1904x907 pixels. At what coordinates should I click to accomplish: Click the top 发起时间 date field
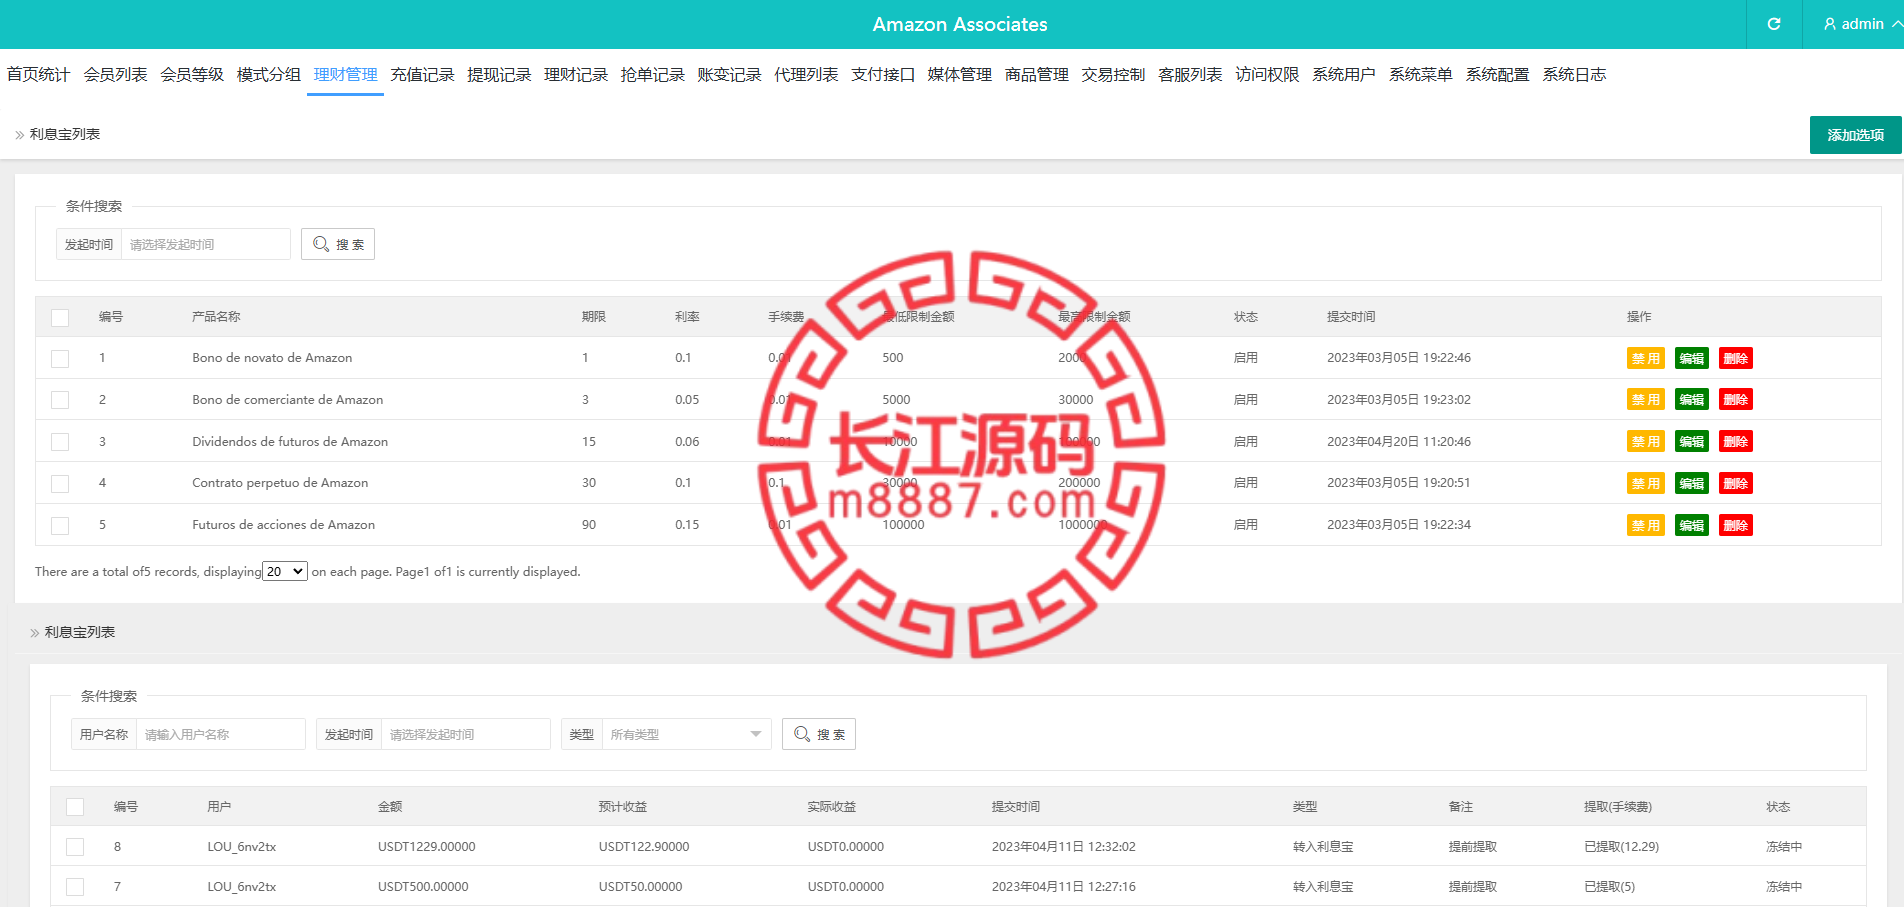pos(205,244)
